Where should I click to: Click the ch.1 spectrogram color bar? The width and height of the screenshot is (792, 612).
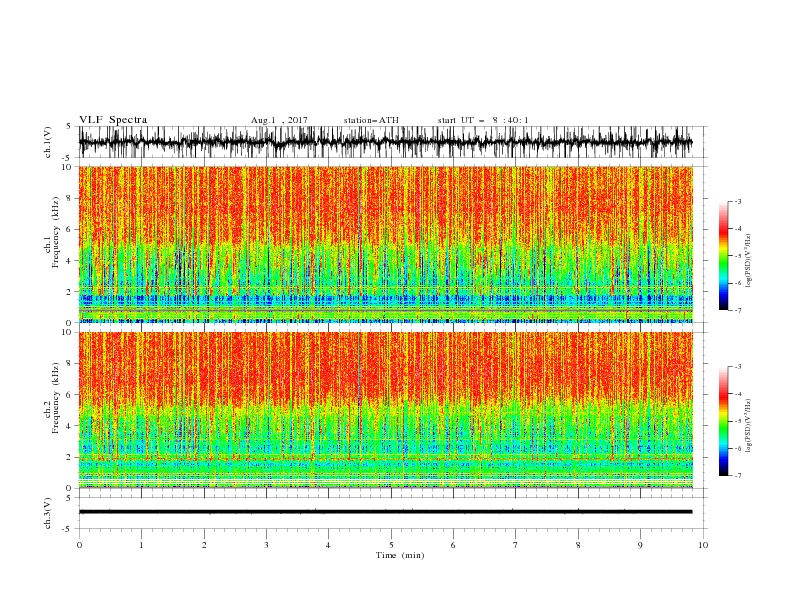click(723, 256)
